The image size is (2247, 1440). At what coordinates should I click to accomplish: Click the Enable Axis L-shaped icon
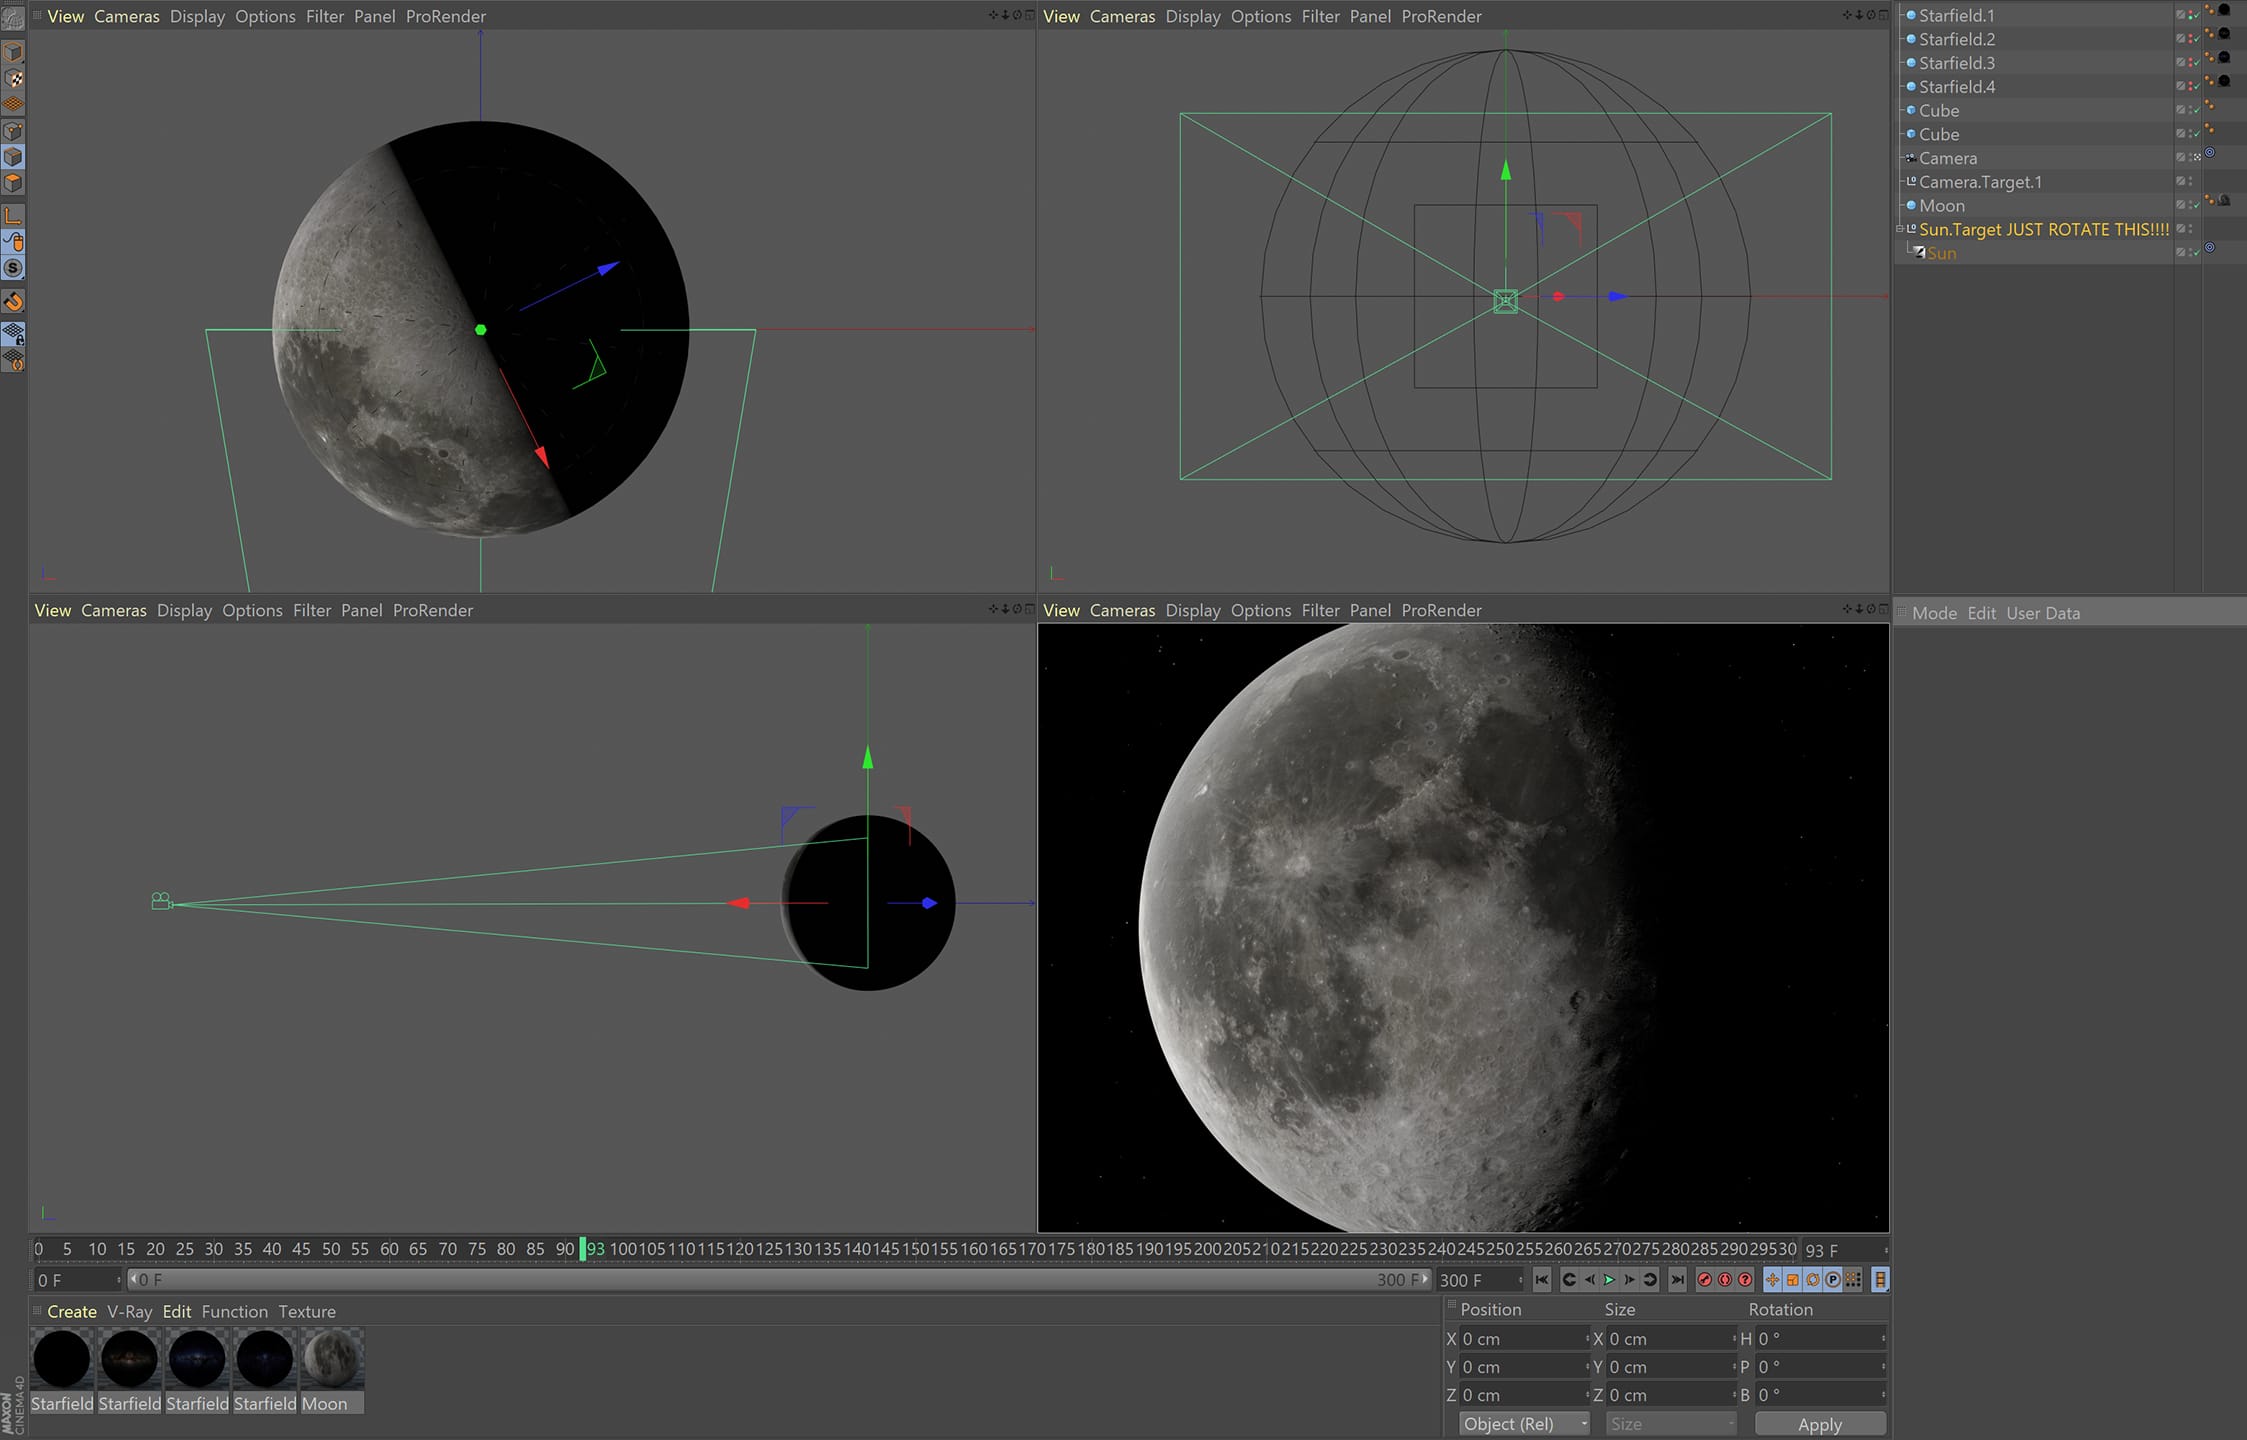(13, 215)
